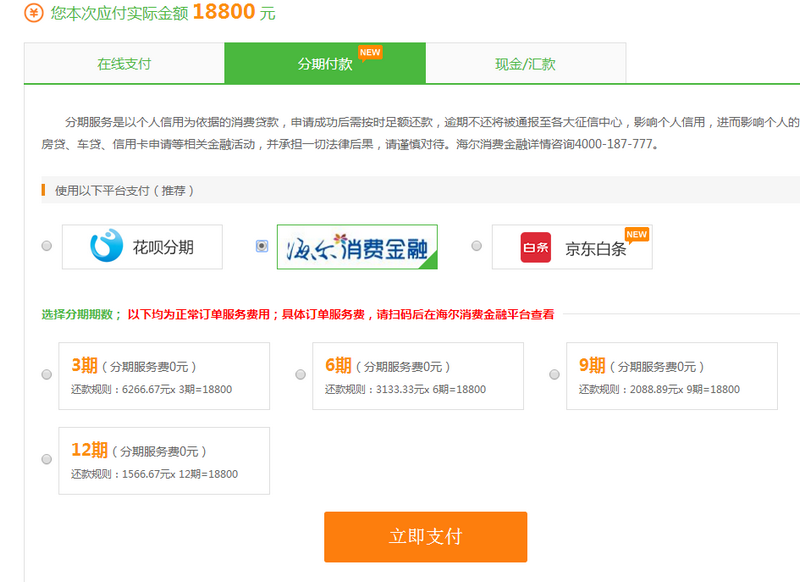Click the 京东白条 text logo
The image size is (800, 582).
coord(597,247)
